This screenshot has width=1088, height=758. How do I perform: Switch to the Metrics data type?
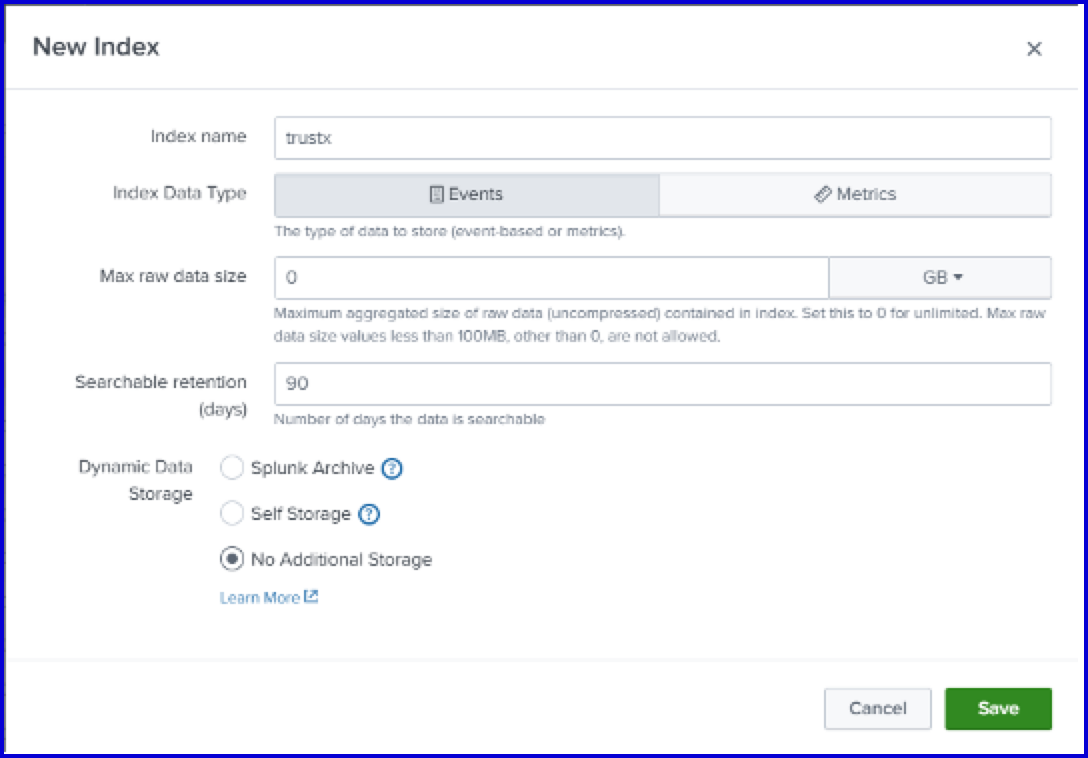pyautogui.click(x=855, y=195)
